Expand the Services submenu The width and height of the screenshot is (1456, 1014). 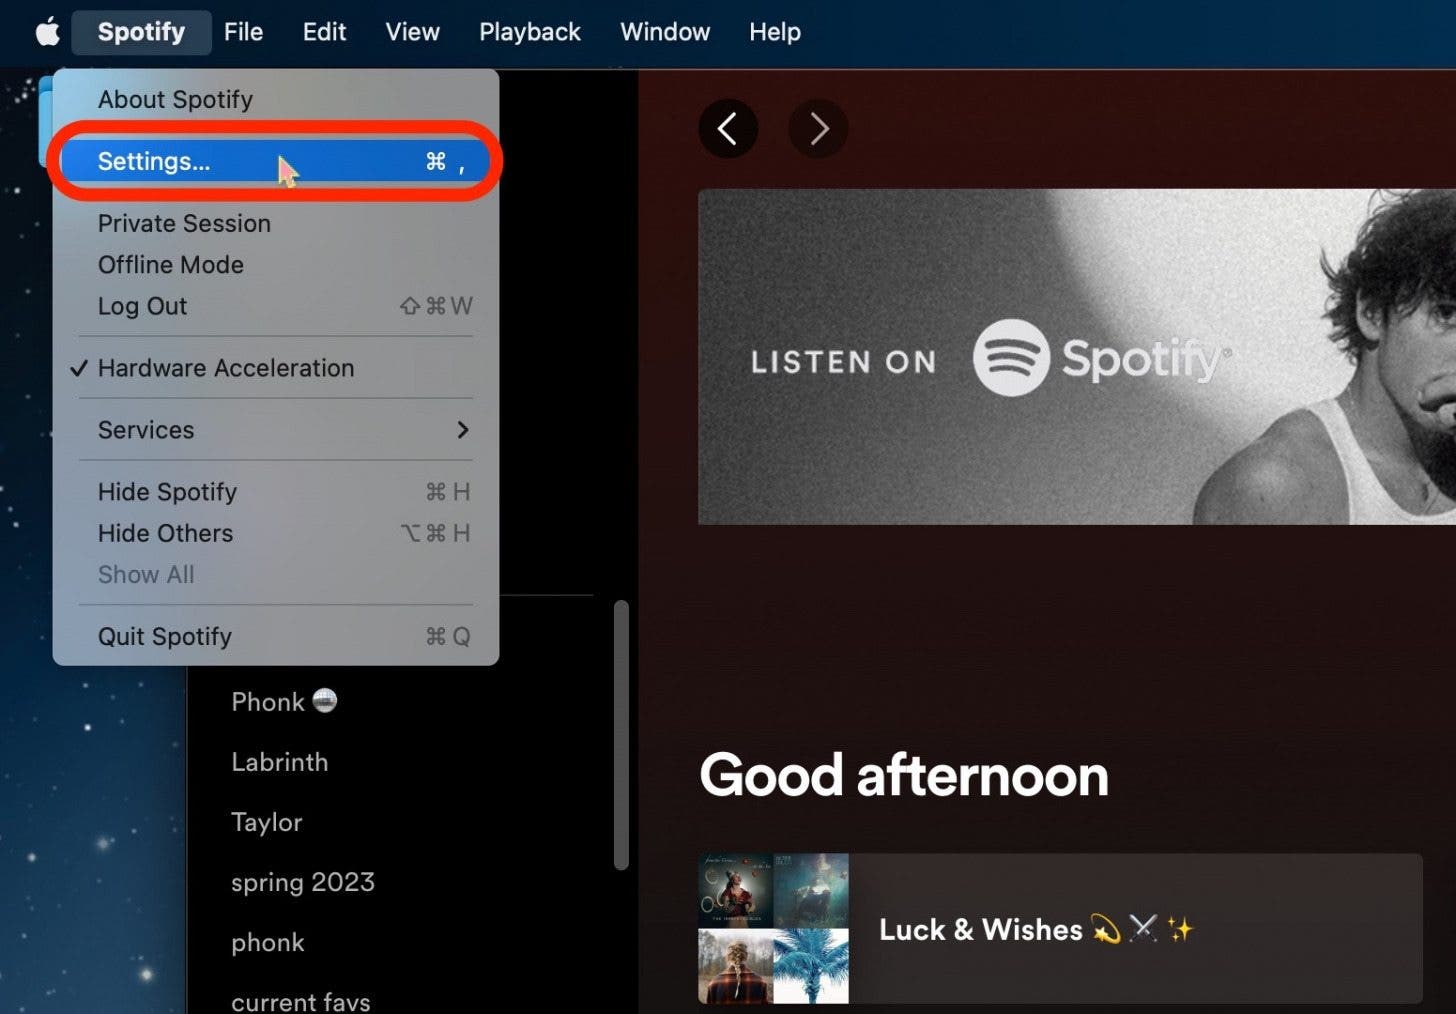pyautogui.click(x=146, y=430)
